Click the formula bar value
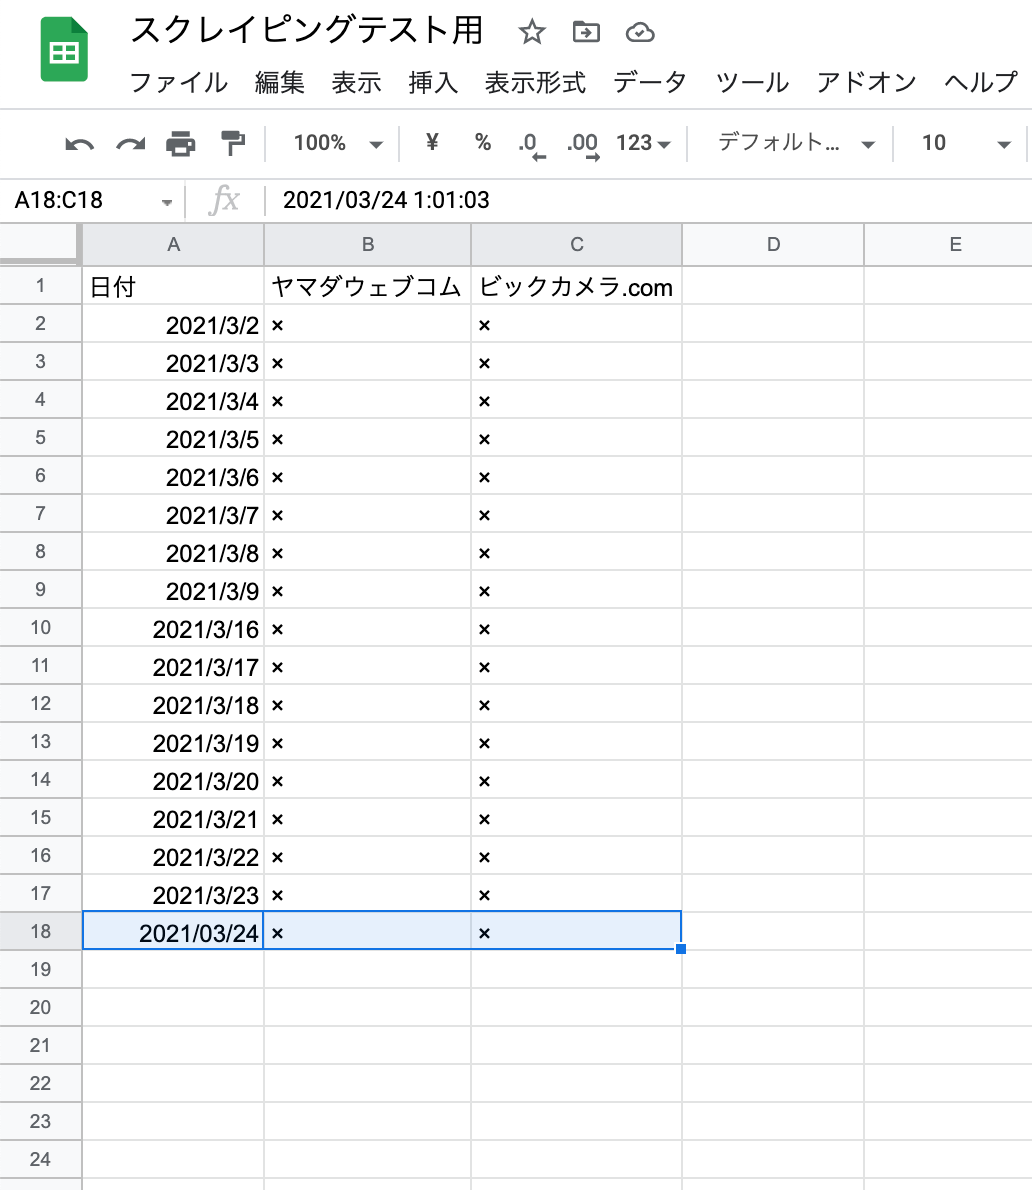Image resolution: width=1032 pixels, height=1190 pixels. tap(386, 200)
